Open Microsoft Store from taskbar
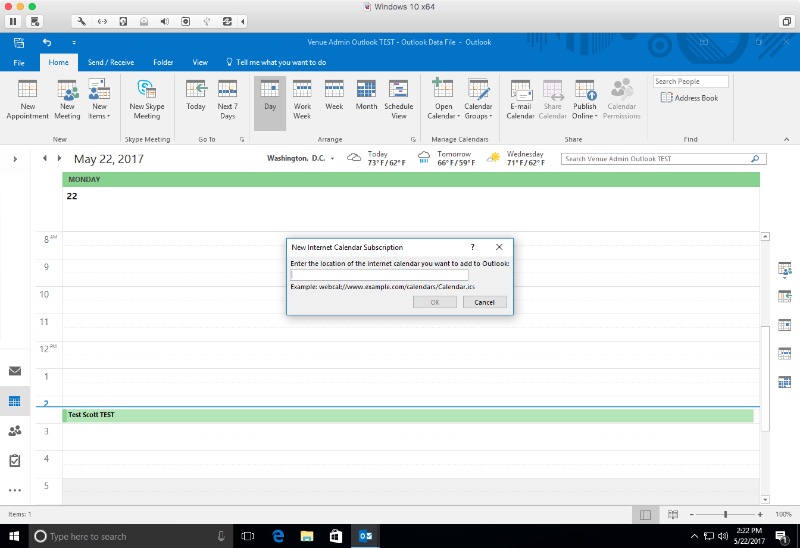 336,536
